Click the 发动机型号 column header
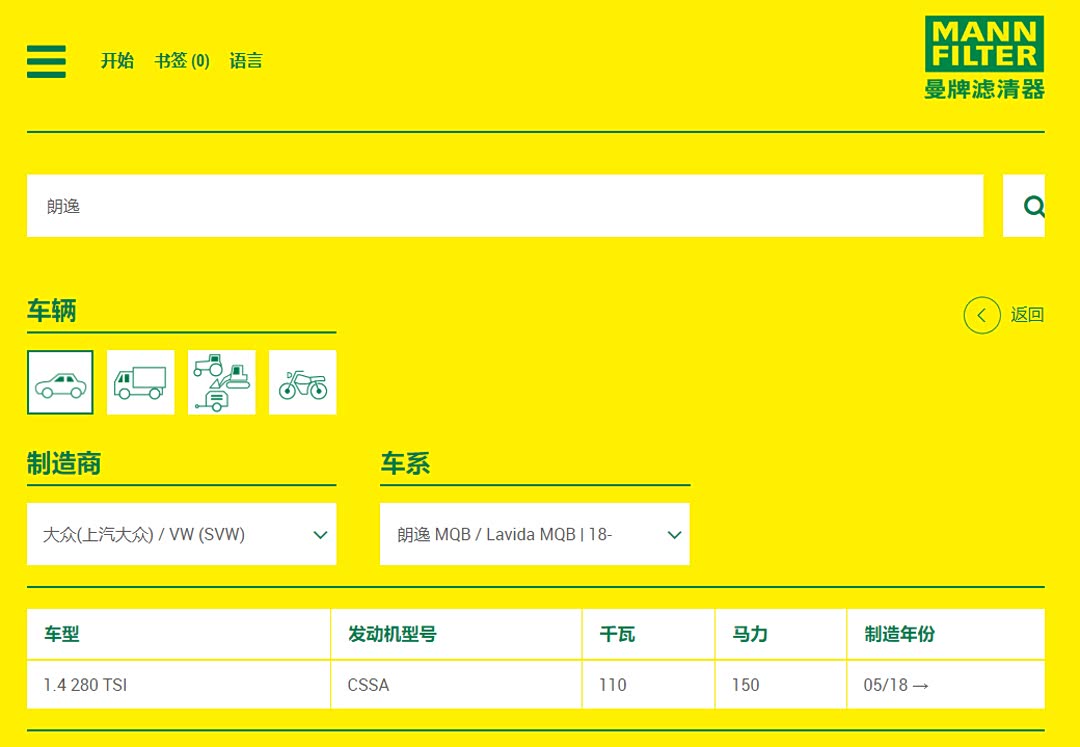Viewport: 1080px width, 747px height. pos(392,634)
